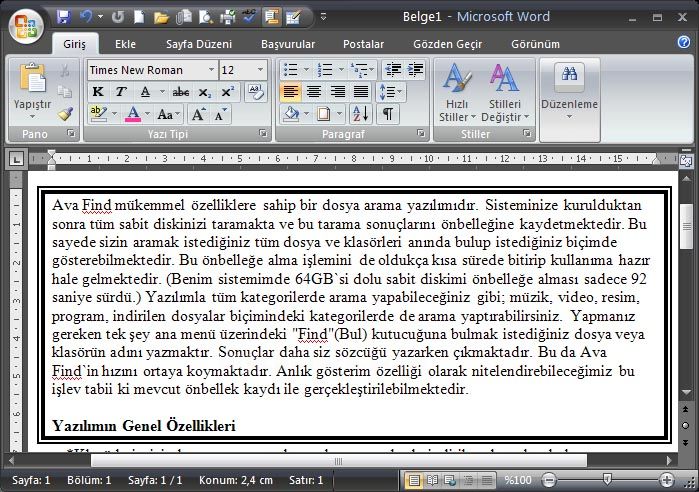Image resolution: width=699 pixels, height=492 pixels.
Task: Click the zoom out minus button
Action: (x=549, y=480)
